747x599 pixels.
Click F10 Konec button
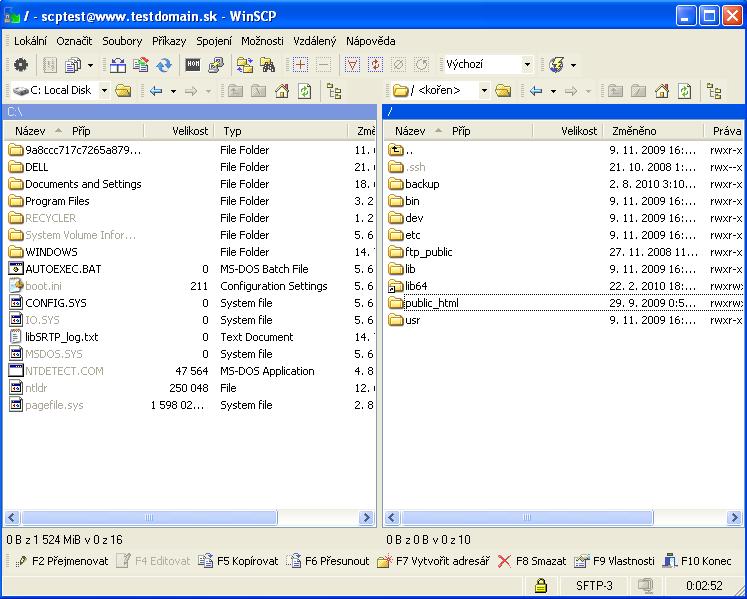(697, 561)
